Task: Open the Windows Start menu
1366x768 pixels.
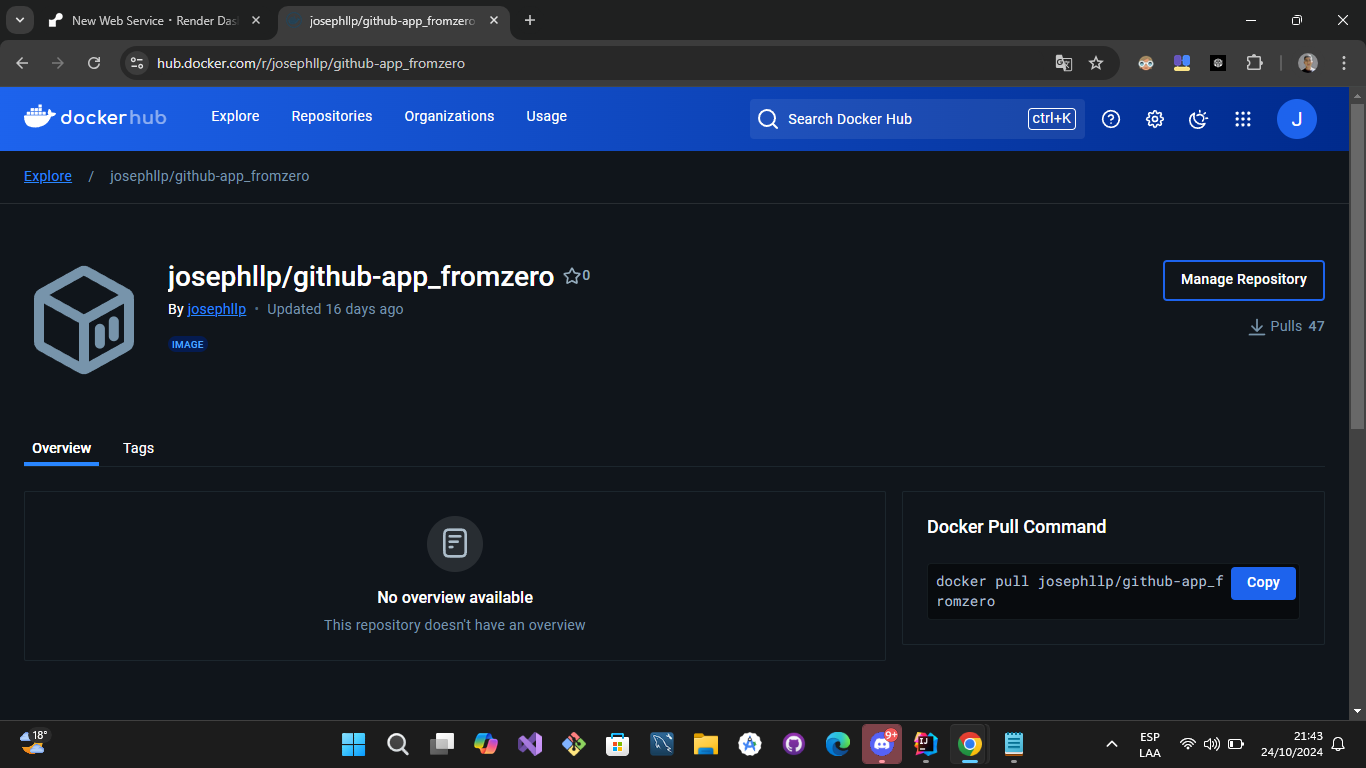Action: [x=353, y=744]
